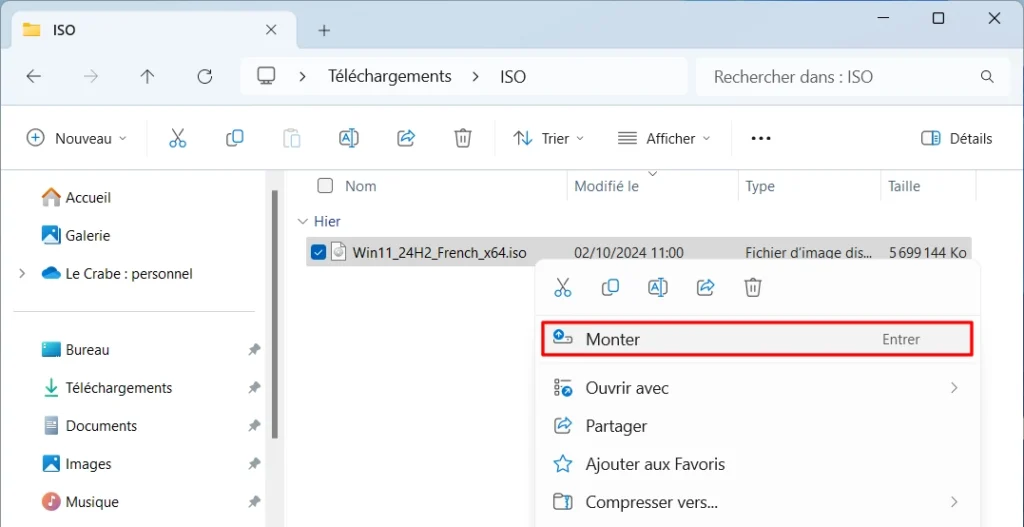Click pin icon beside Images
The width and height of the screenshot is (1024, 527).
coord(254,464)
